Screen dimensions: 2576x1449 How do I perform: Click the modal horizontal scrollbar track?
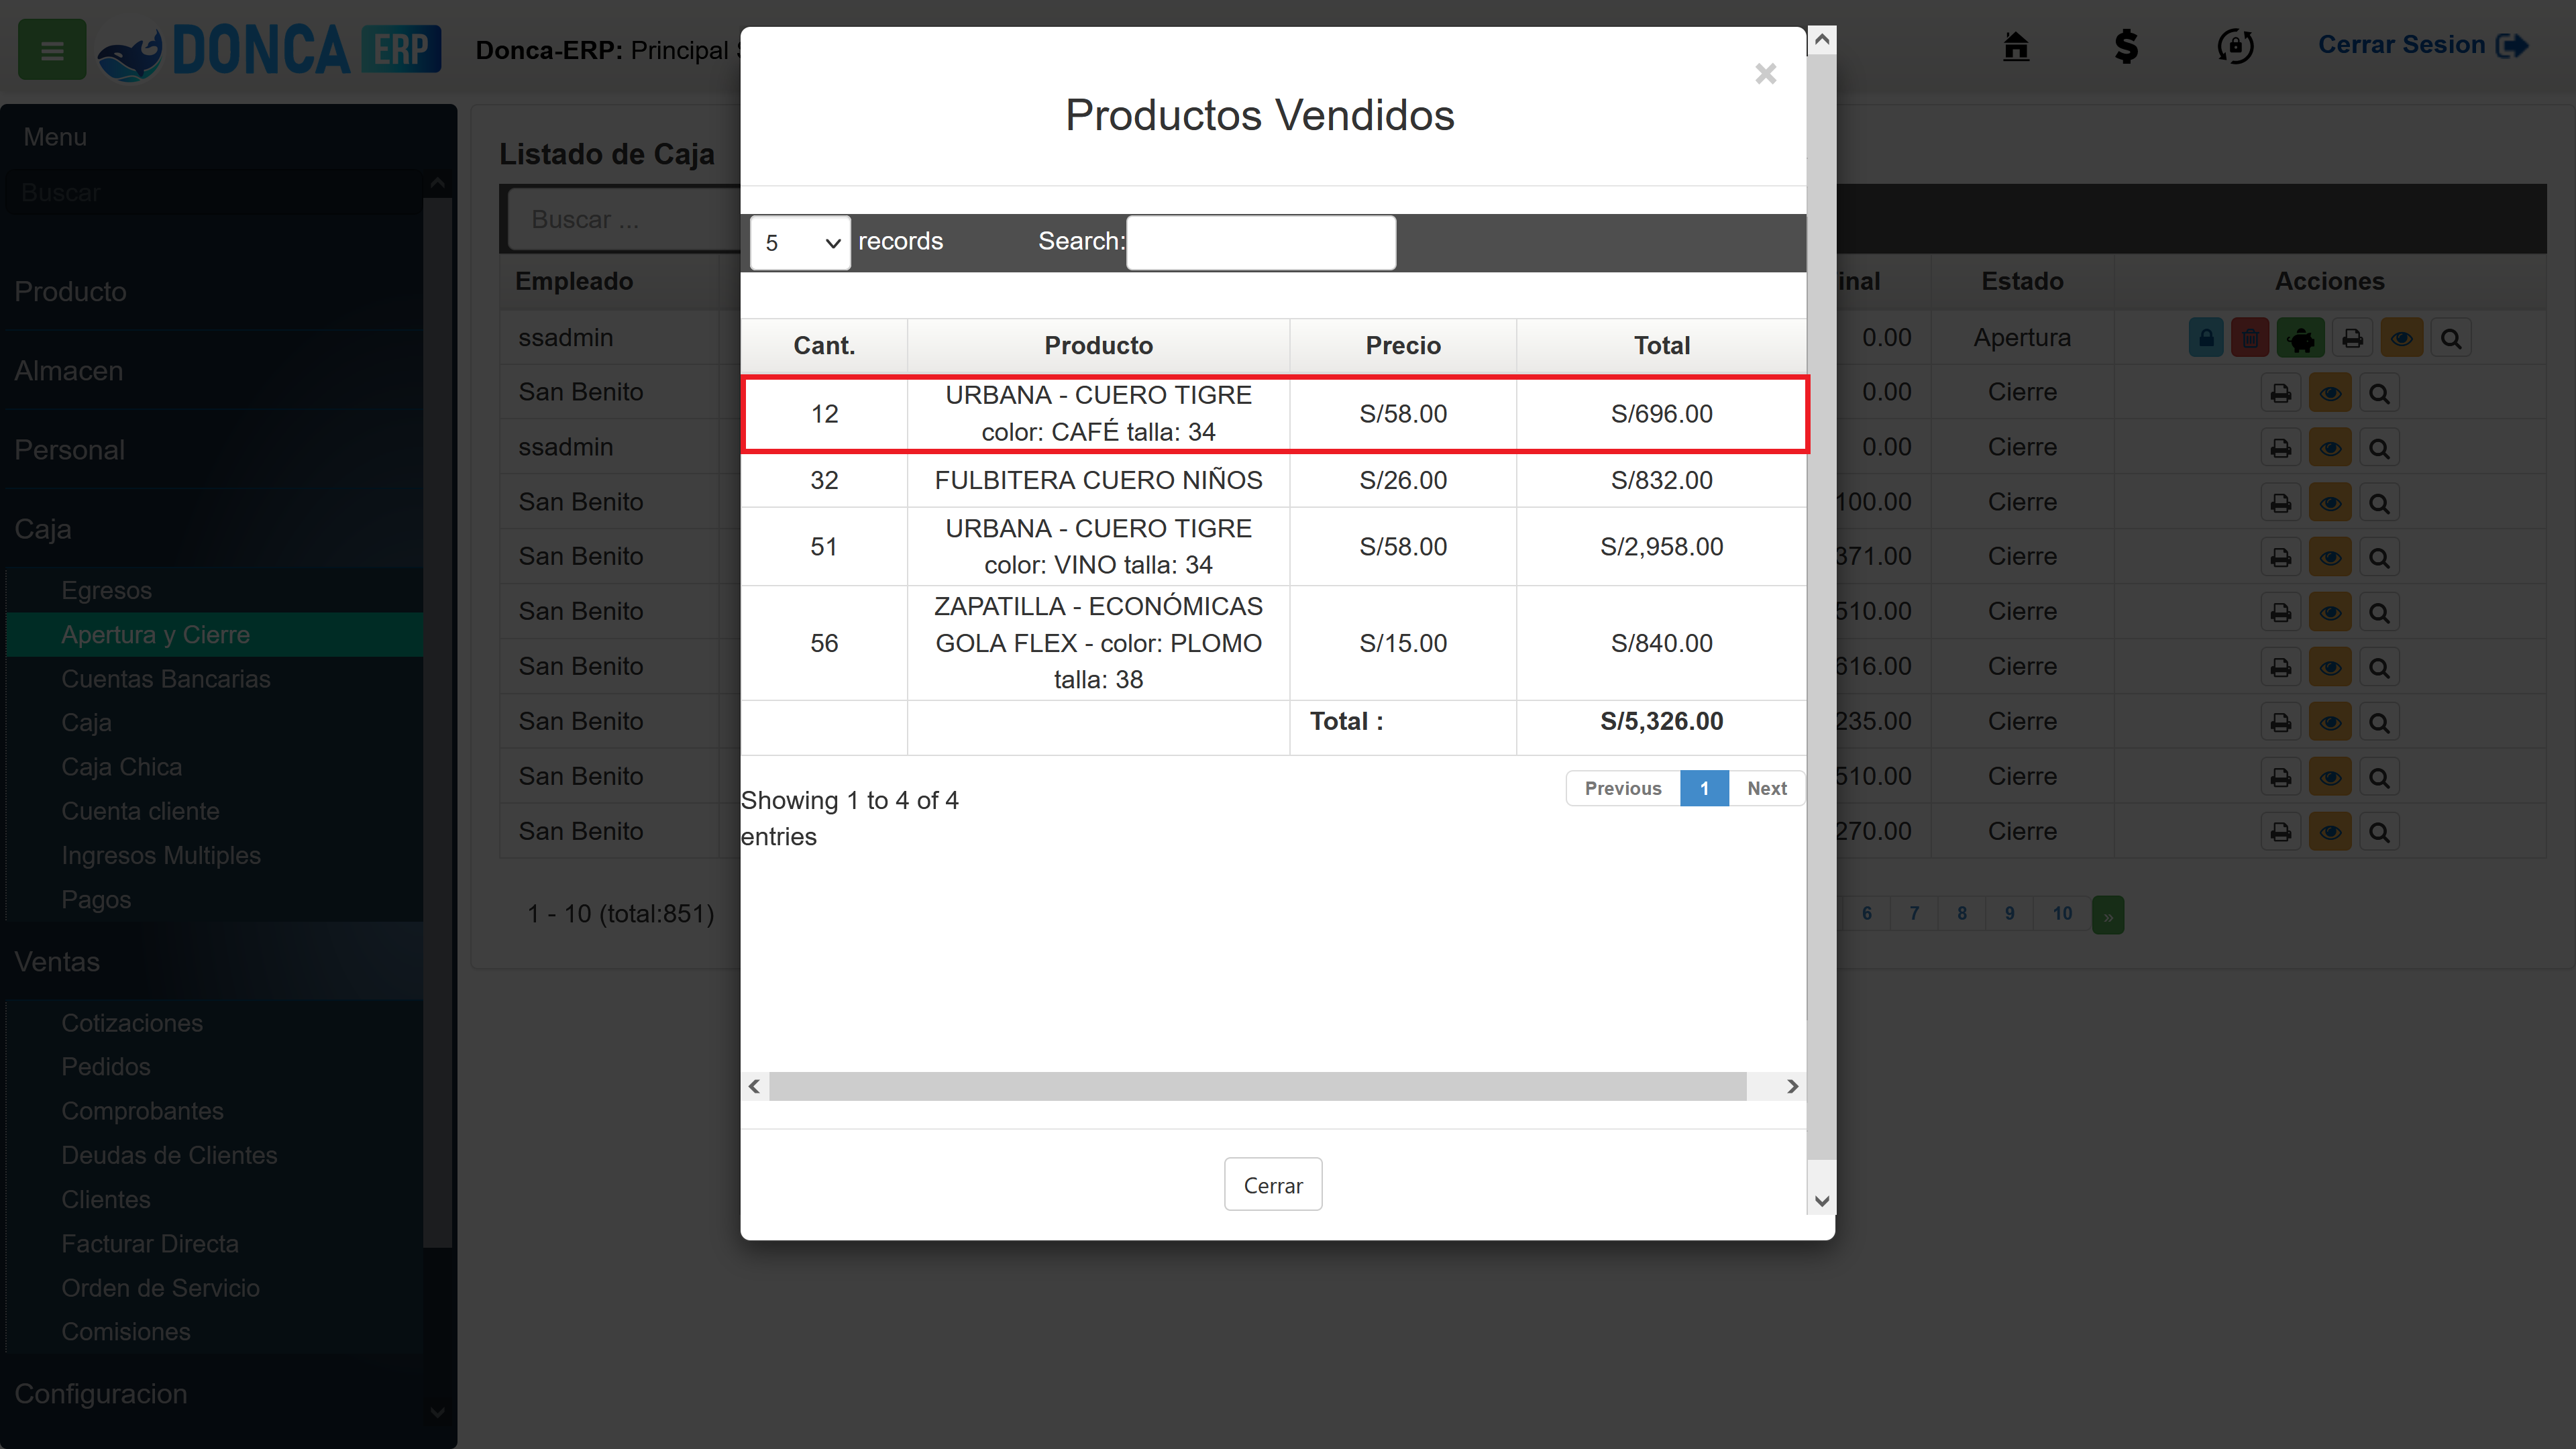coord(1257,1086)
